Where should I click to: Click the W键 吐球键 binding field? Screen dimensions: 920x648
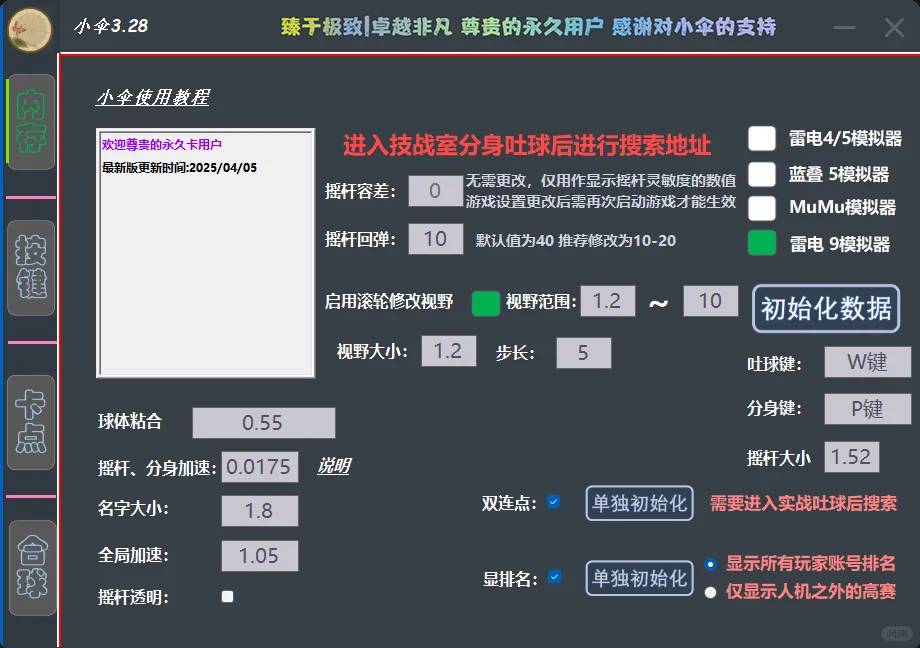866,362
